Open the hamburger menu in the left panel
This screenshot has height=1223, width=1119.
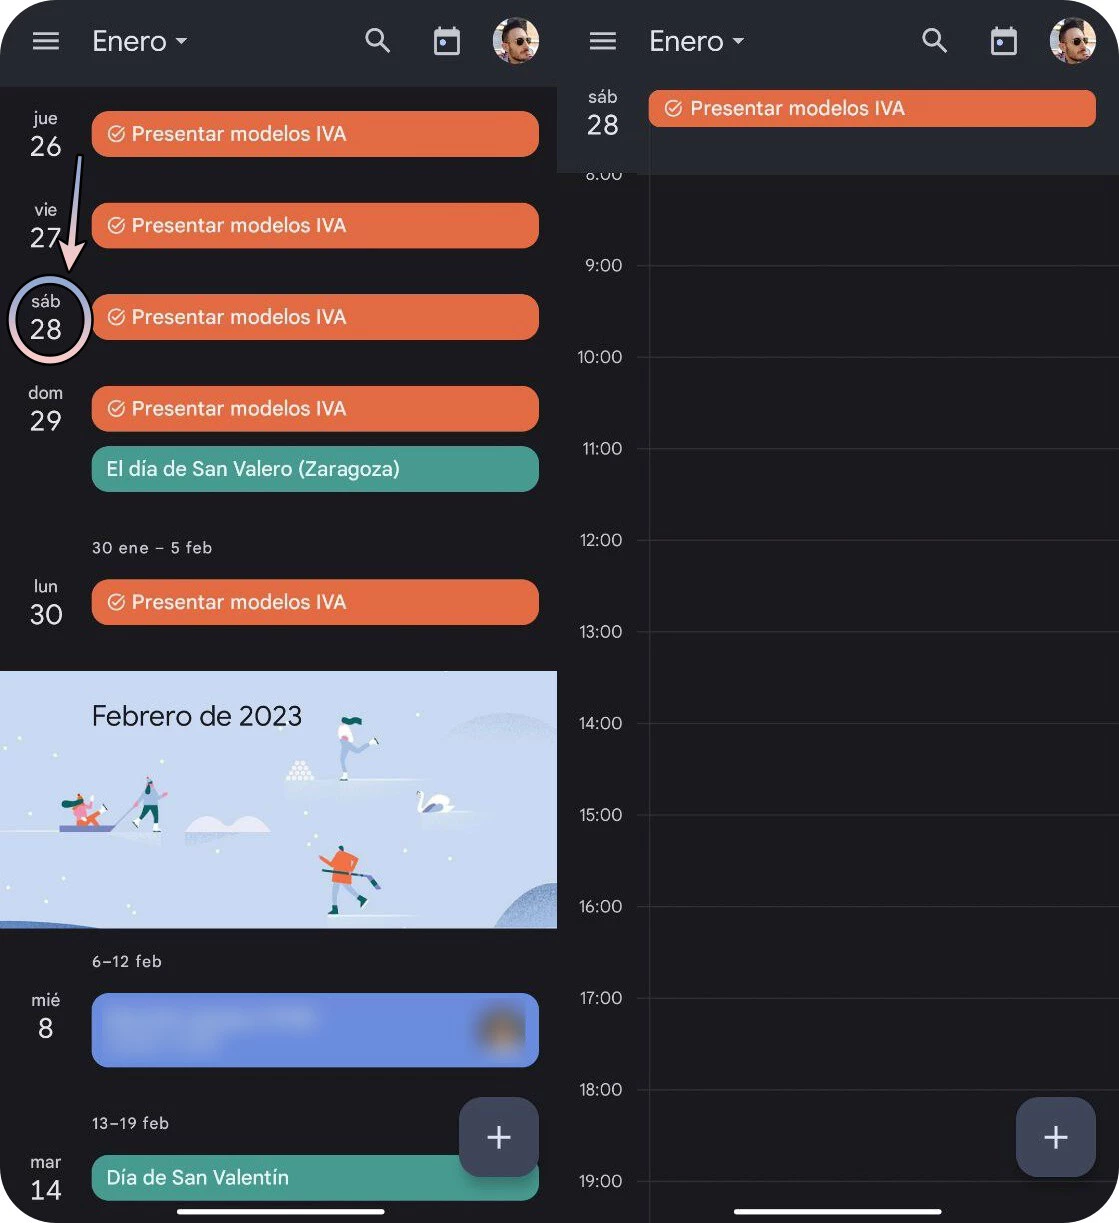click(46, 41)
